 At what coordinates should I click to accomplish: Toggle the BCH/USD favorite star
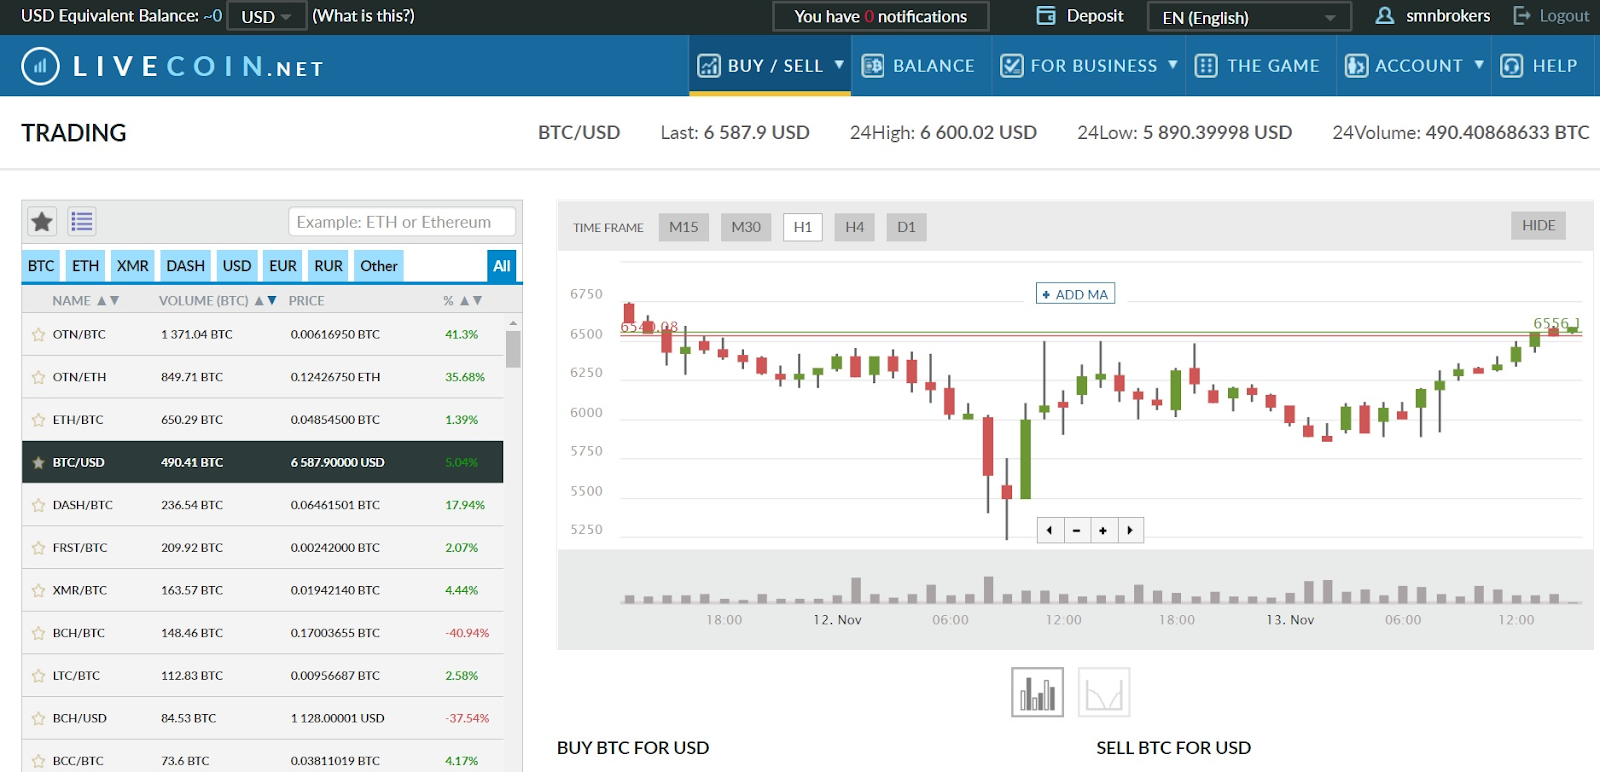38,719
